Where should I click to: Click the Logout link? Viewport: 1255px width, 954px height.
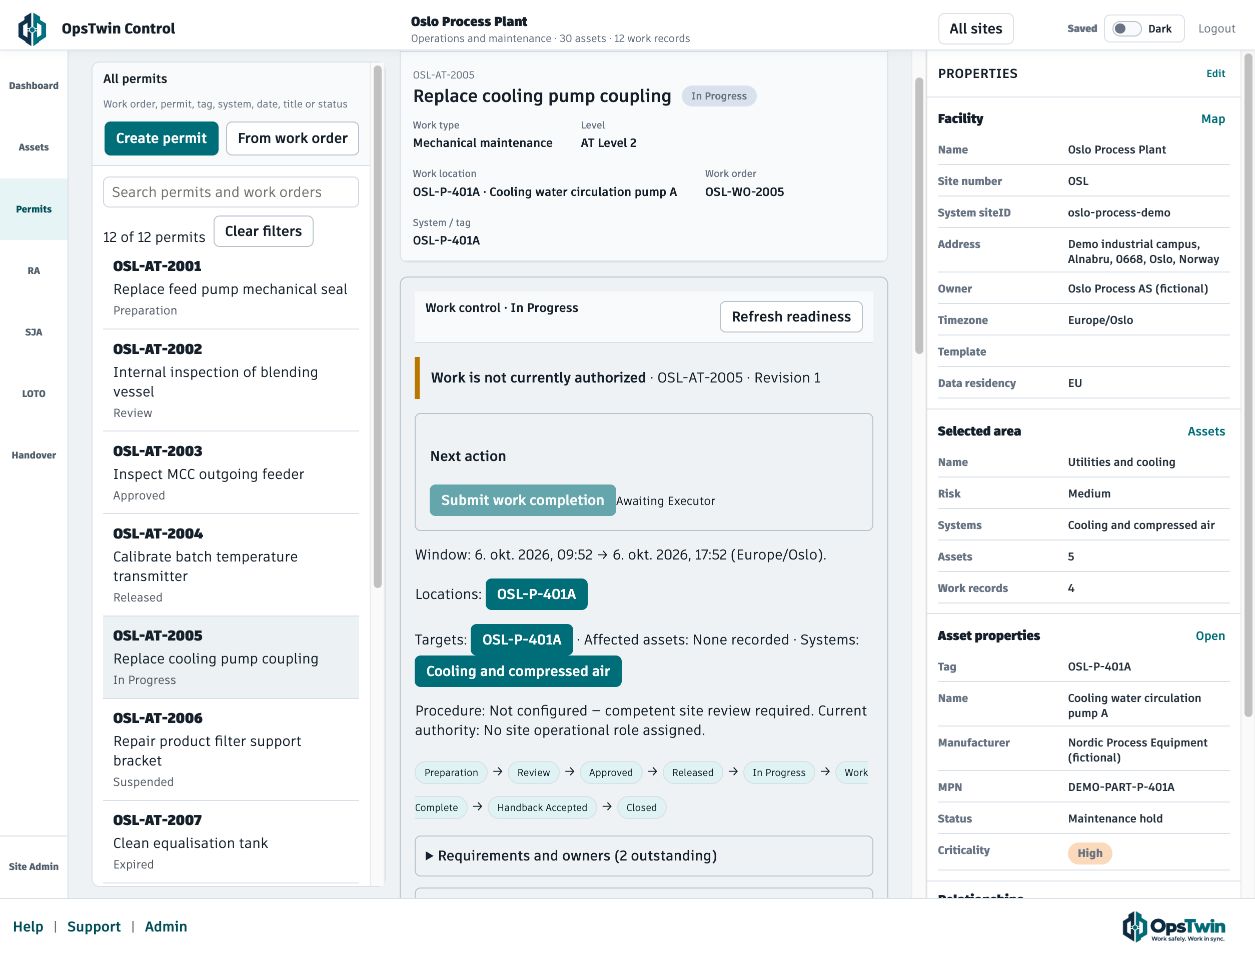pyautogui.click(x=1217, y=29)
